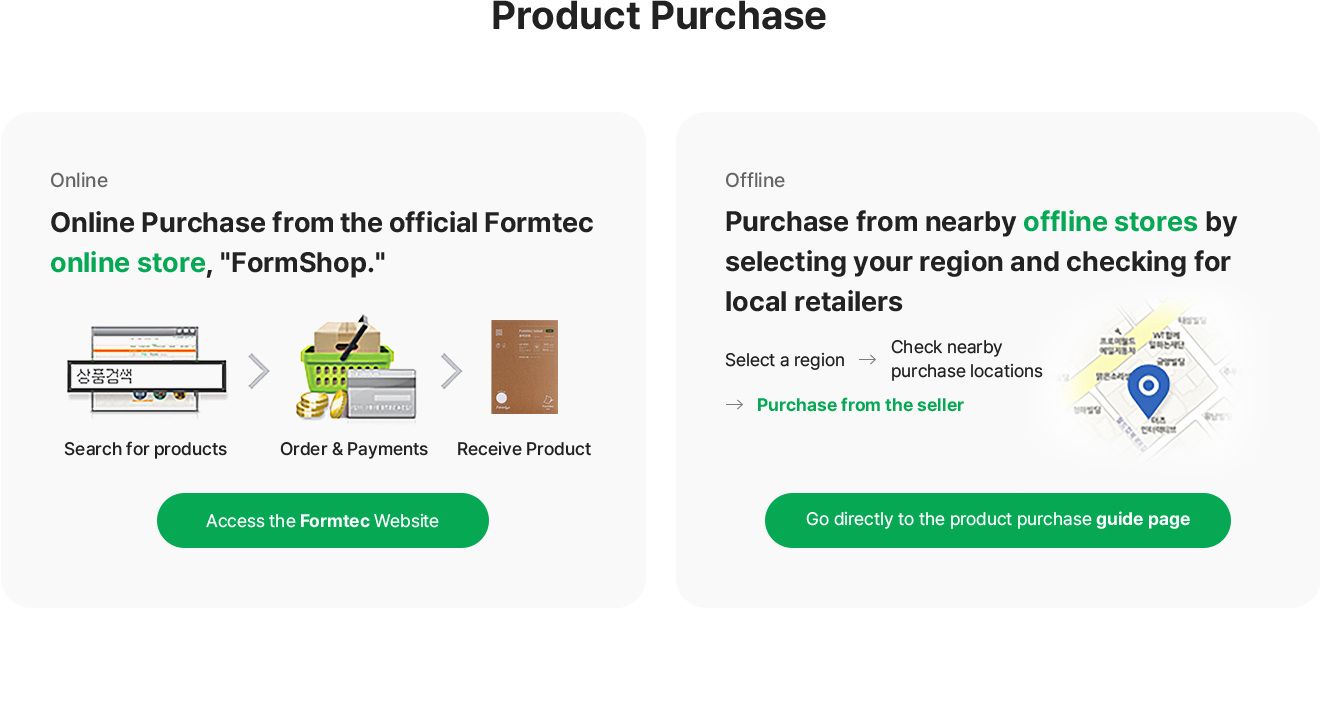Screen dimensions: 1320x707
Task: Click the Product Purchase heading
Action: pyautogui.click(x=659, y=16)
